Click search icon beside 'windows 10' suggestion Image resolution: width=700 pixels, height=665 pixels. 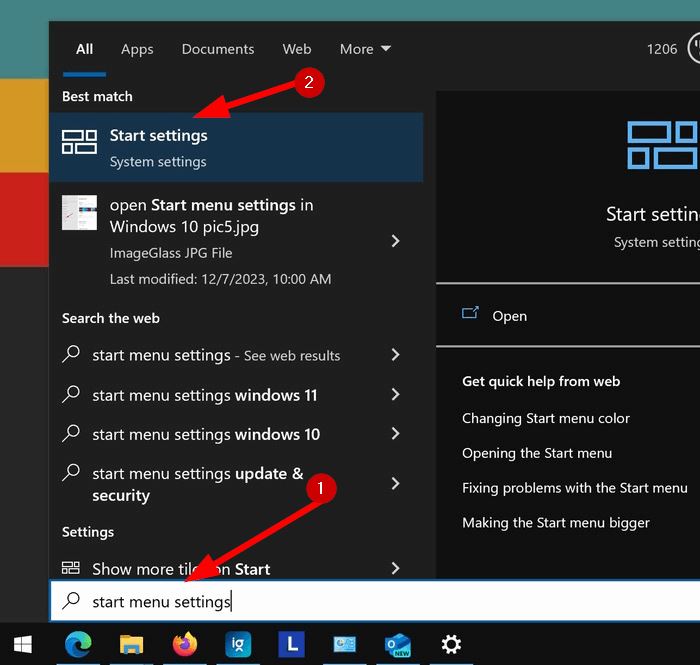tap(71, 433)
